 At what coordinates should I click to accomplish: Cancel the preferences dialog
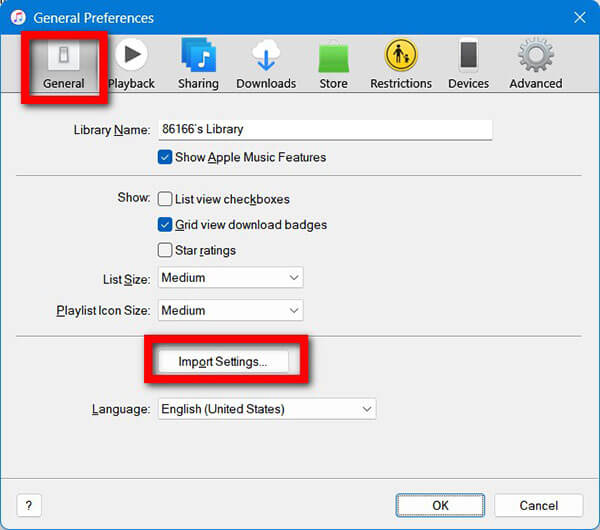[539, 506]
